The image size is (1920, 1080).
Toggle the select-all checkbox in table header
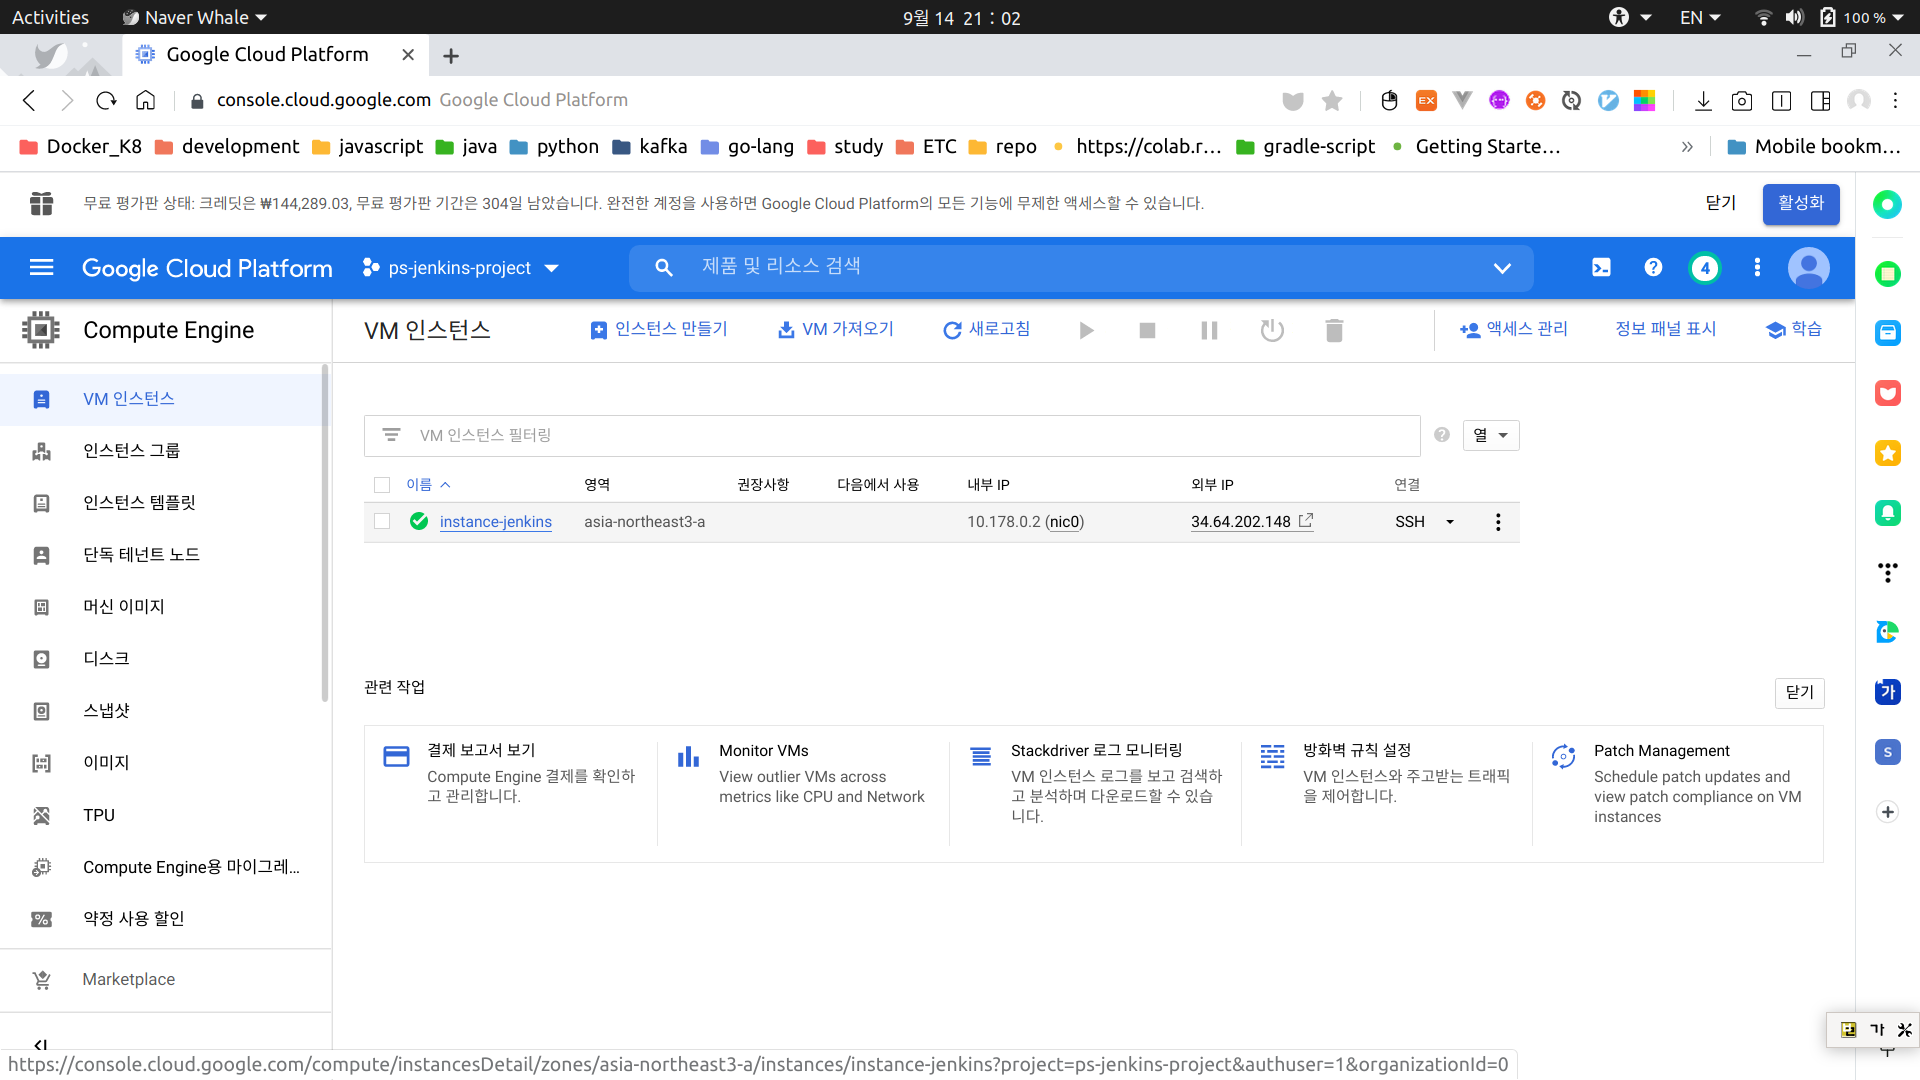coord(382,485)
